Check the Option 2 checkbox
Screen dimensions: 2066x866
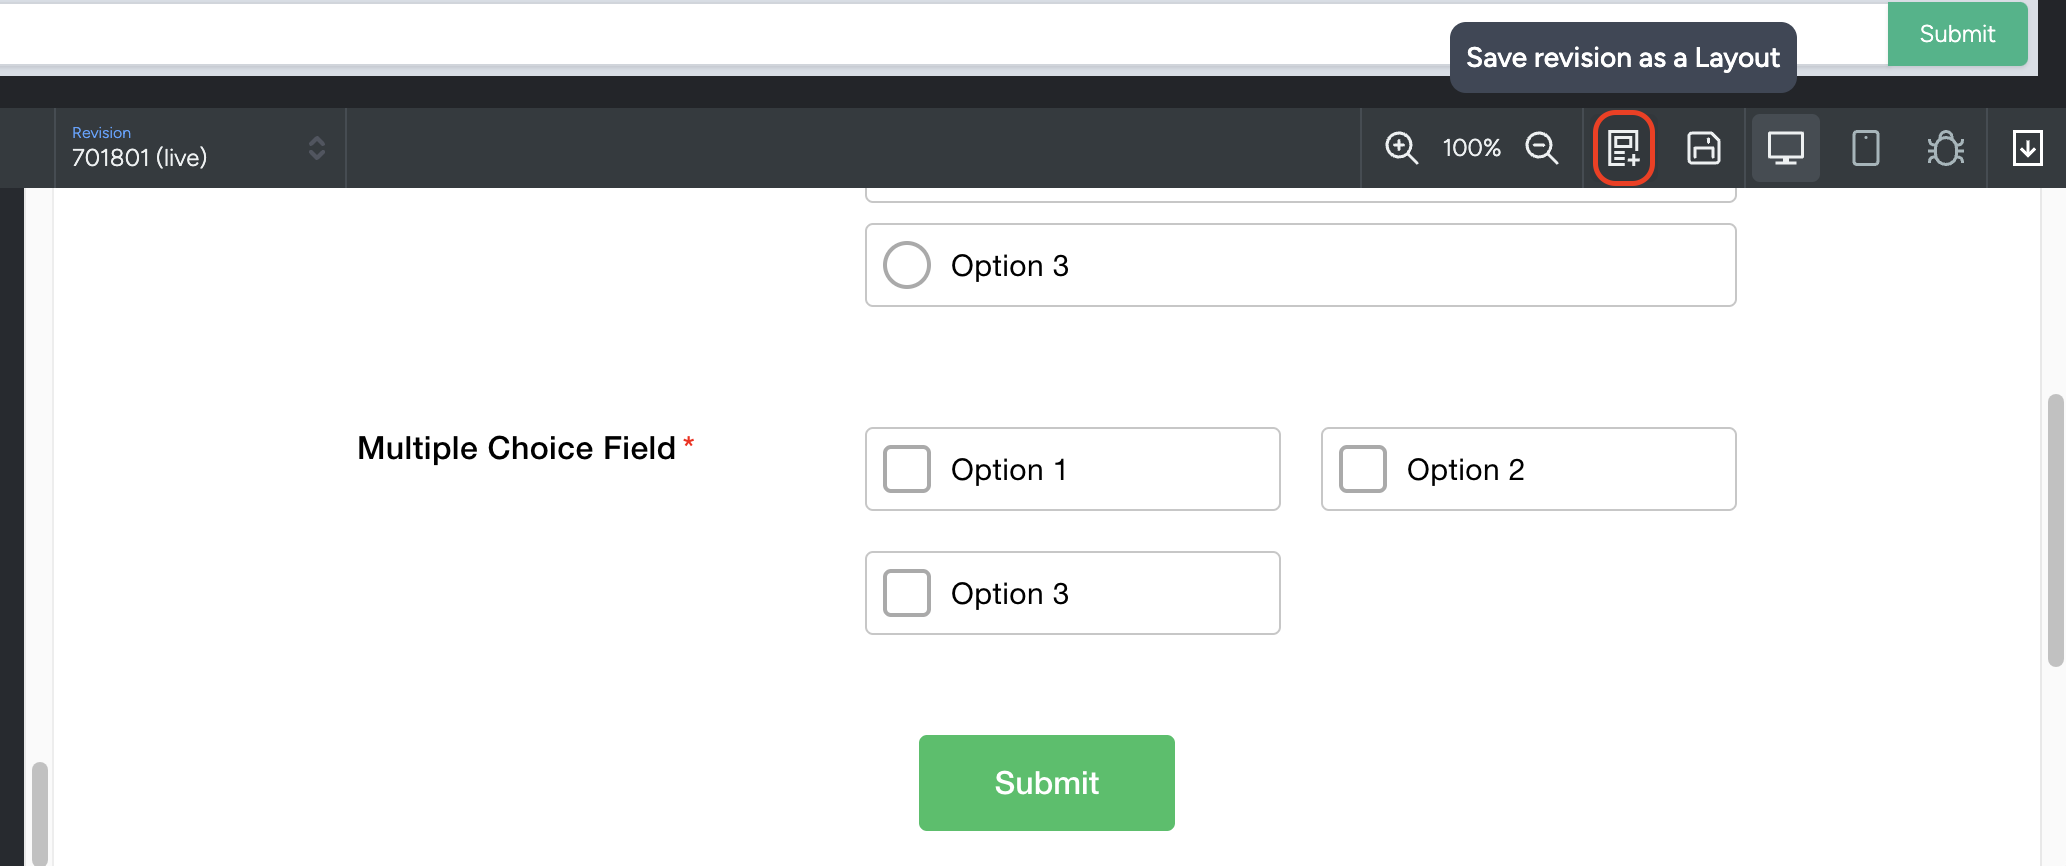pyautogui.click(x=1363, y=469)
